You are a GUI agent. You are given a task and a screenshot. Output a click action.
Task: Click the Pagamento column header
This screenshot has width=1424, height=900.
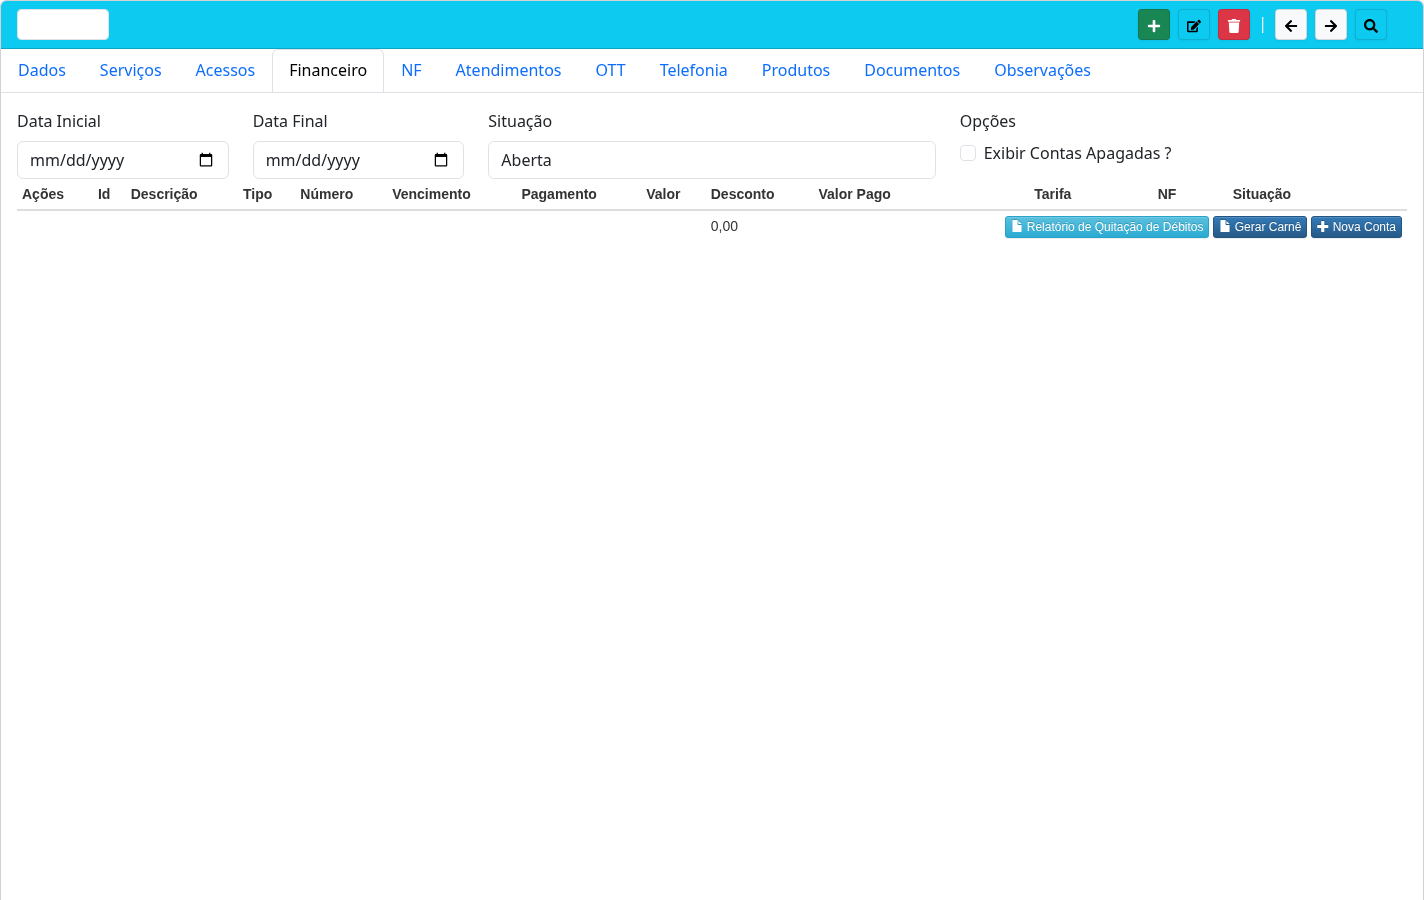(559, 194)
